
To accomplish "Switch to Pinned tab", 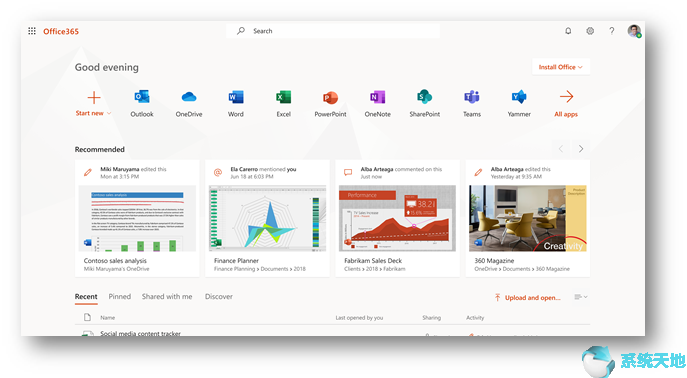I will [120, 297].
